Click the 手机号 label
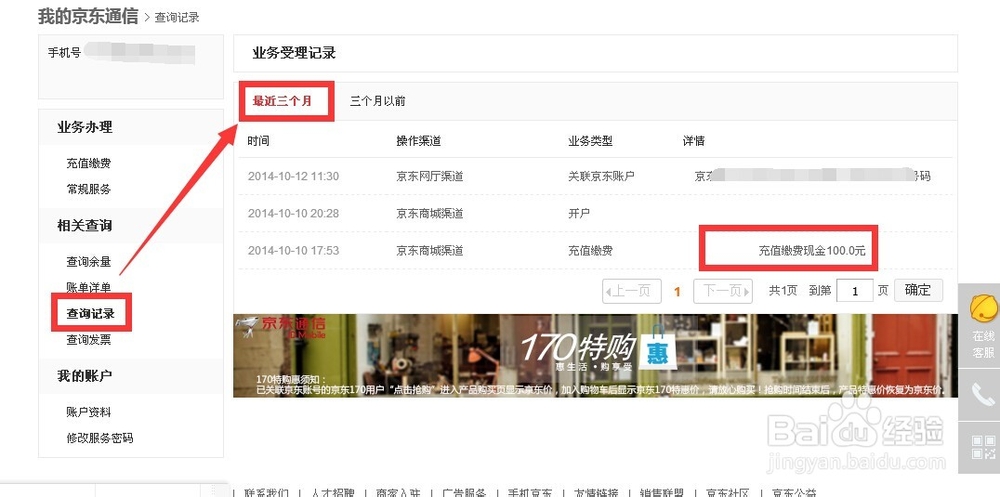The width and height of the screenshot is (1000, 497). click(x=64, y=52)
